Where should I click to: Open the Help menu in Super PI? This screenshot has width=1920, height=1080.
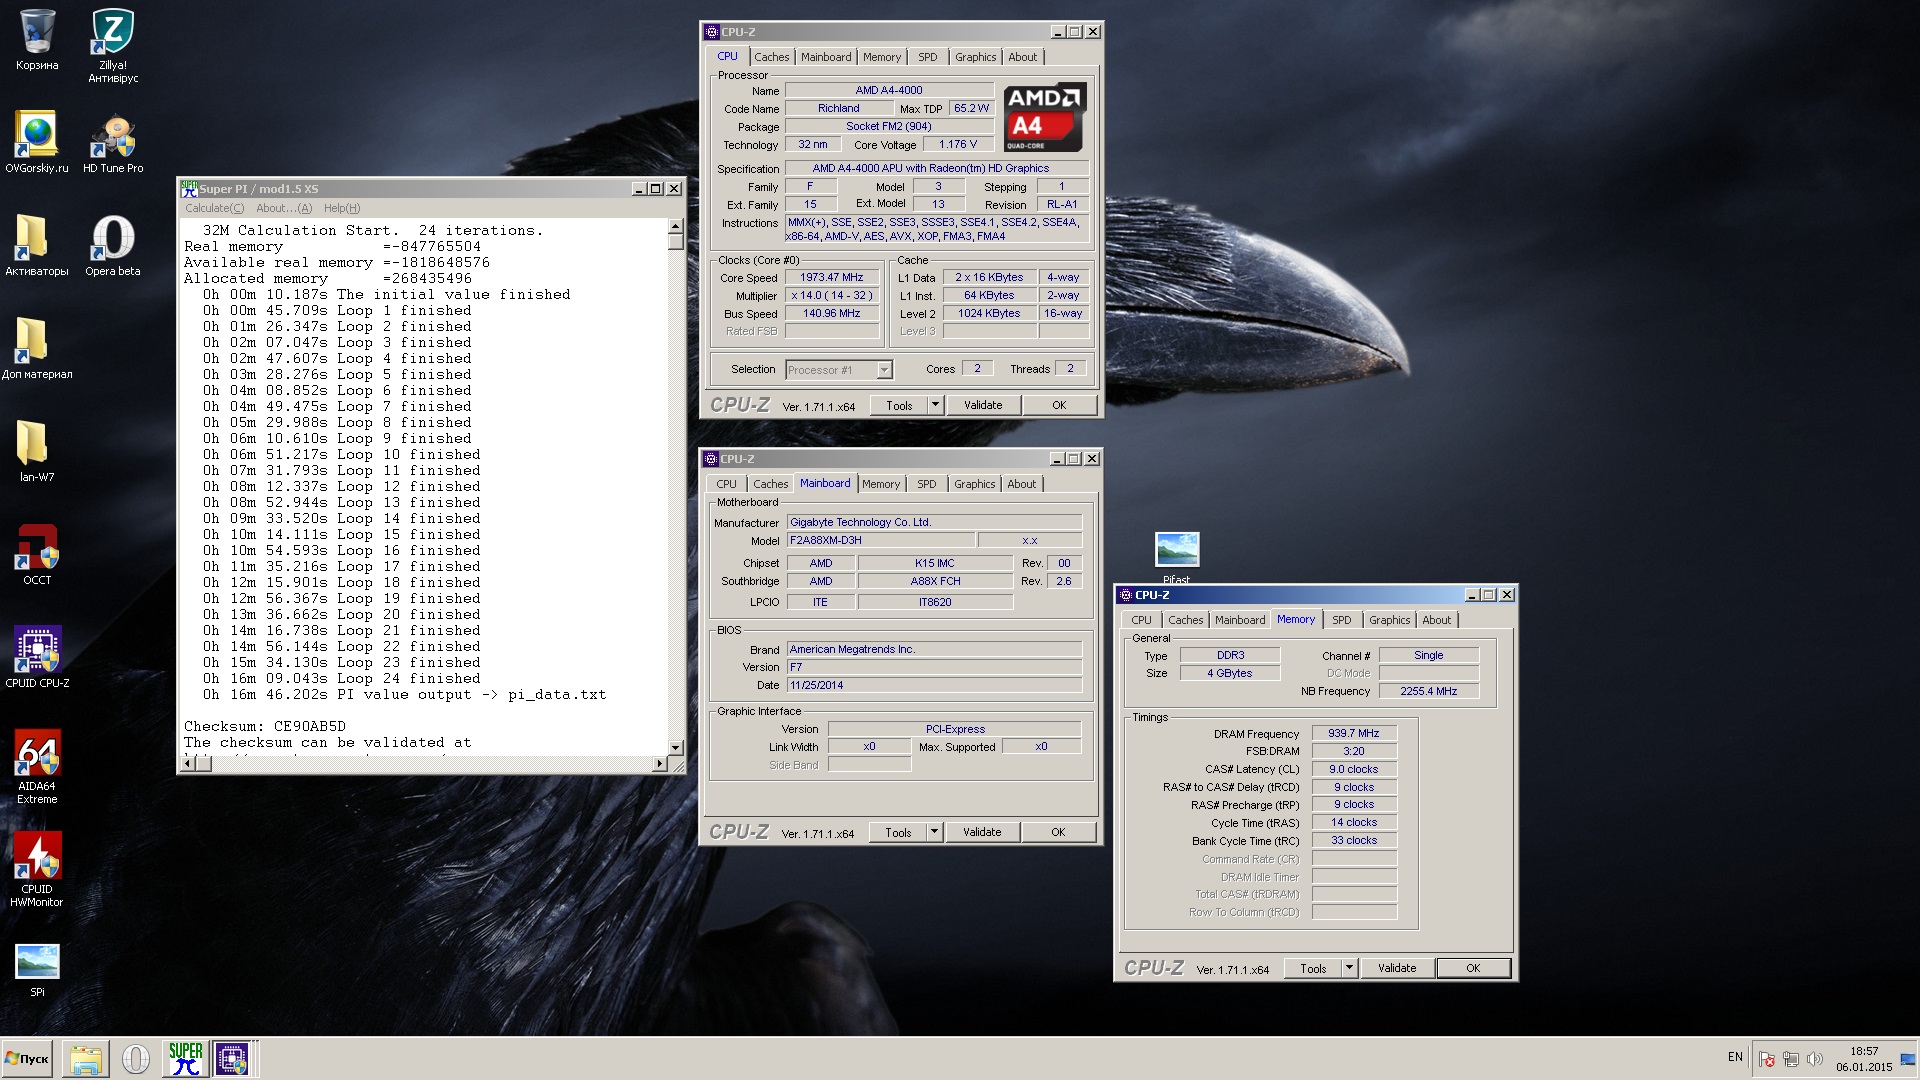342,208
